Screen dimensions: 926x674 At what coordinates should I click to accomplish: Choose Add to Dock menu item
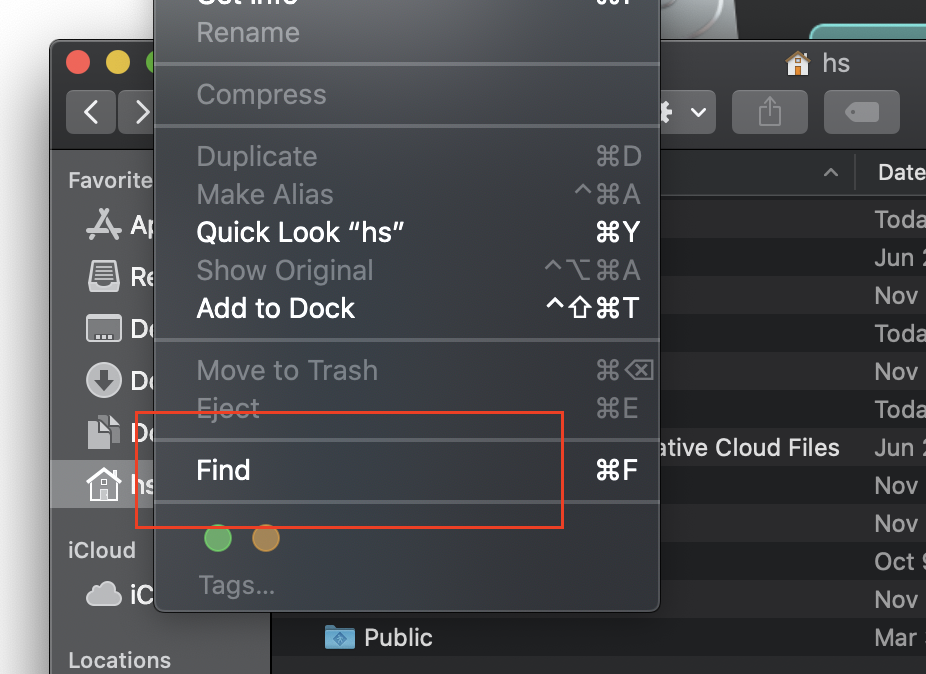[275, 308]
